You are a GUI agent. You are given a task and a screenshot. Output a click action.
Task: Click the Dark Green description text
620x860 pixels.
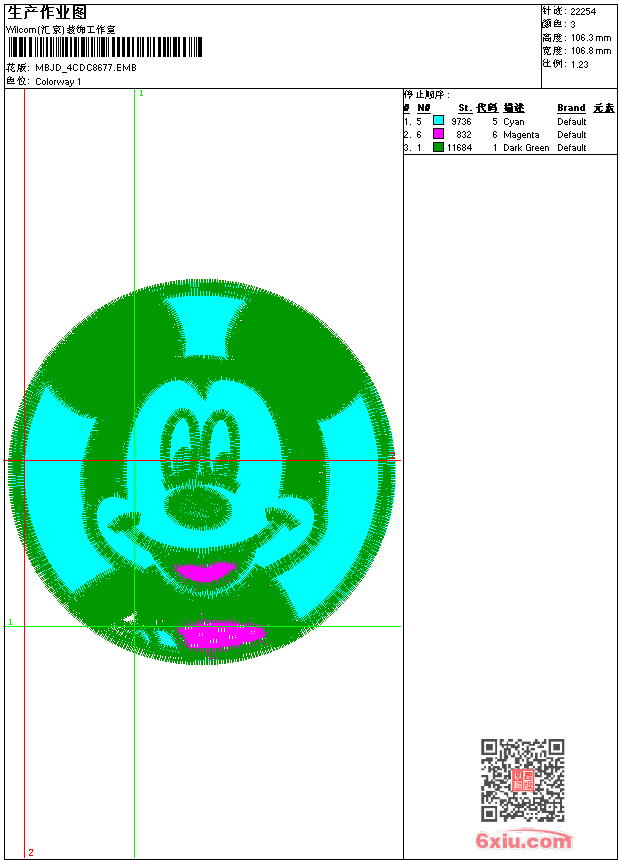(x=526, y=148)
